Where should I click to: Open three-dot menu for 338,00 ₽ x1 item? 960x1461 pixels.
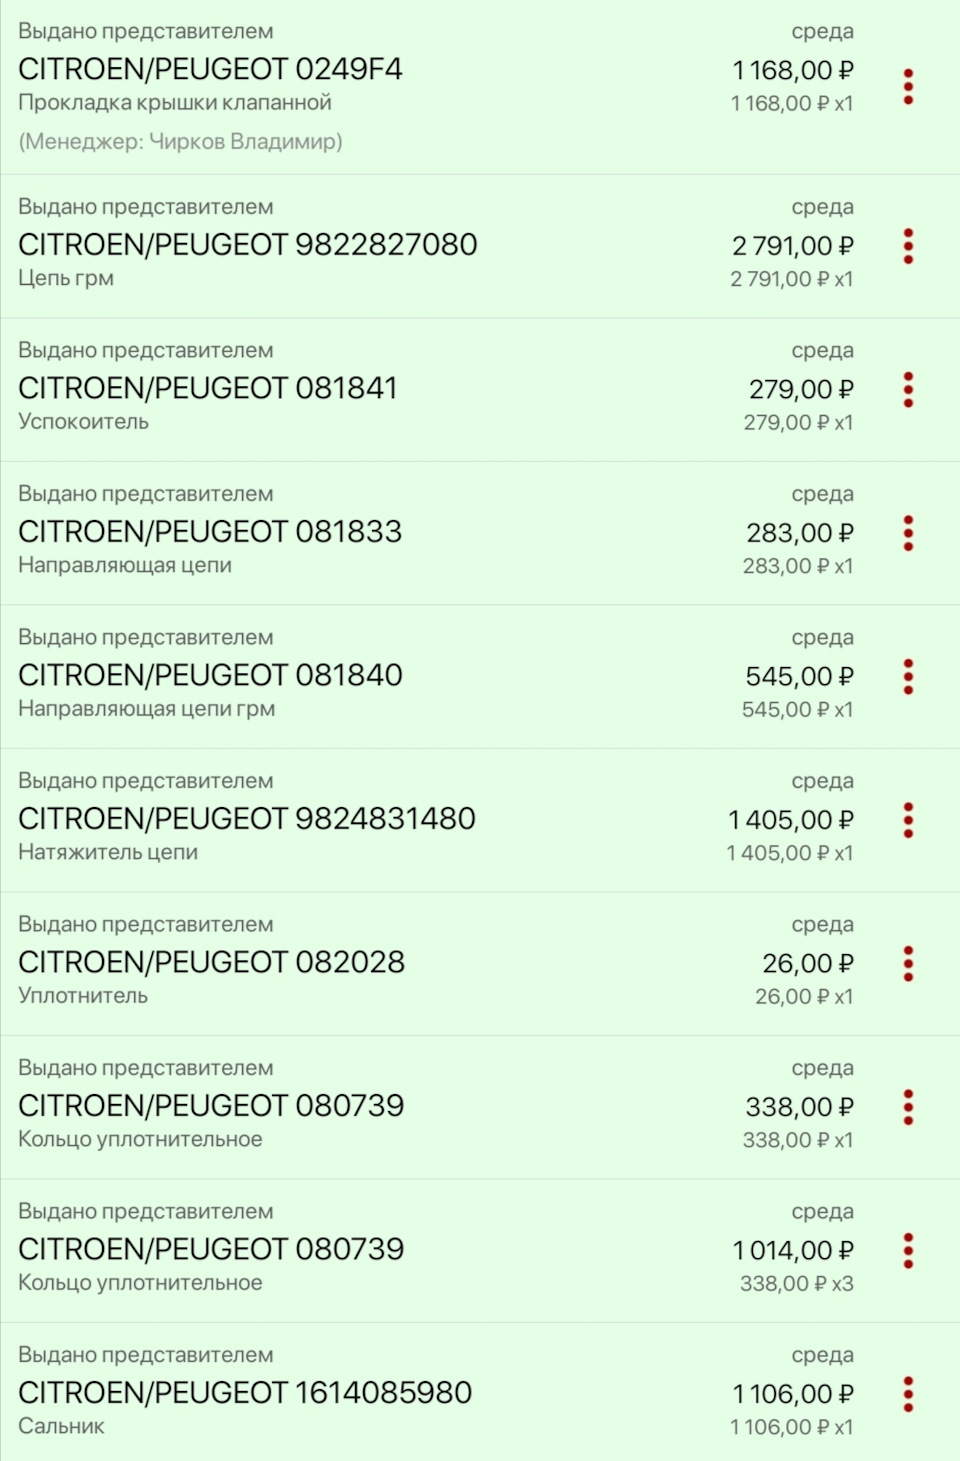[908, 1107]
